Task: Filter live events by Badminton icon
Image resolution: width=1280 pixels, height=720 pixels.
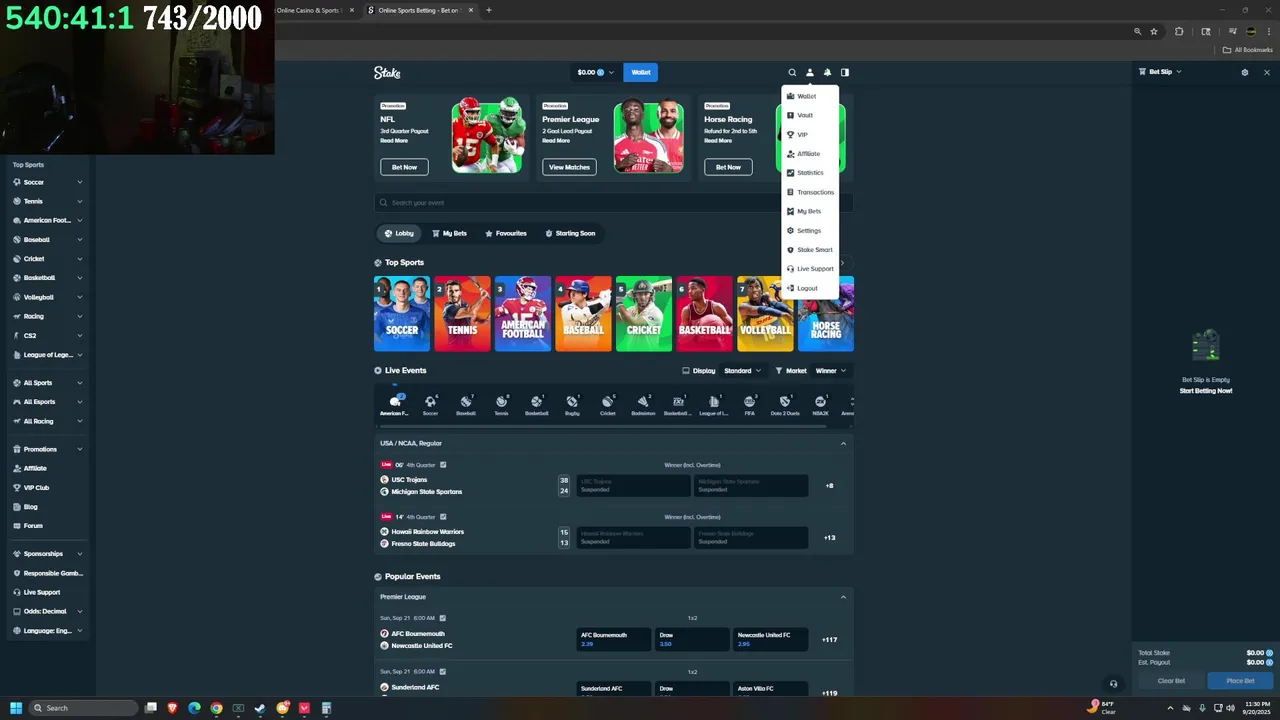Action: (643, 404)
